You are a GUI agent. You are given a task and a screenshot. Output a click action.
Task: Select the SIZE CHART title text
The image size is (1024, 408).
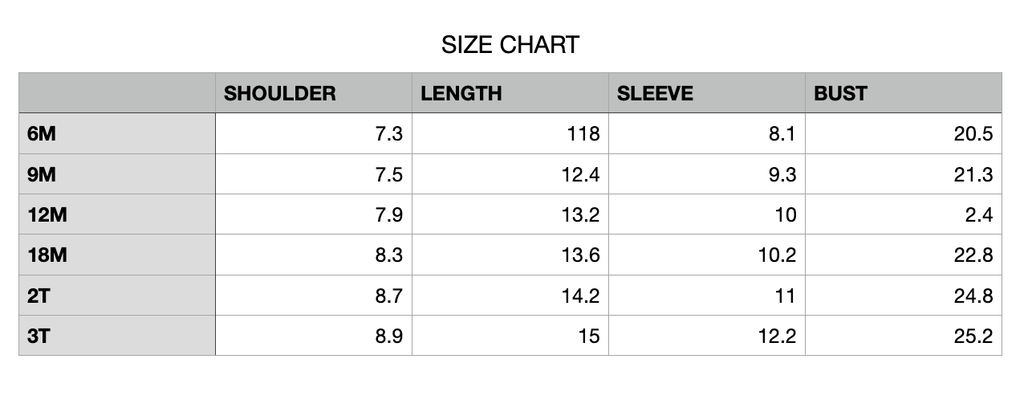(510, 45)
